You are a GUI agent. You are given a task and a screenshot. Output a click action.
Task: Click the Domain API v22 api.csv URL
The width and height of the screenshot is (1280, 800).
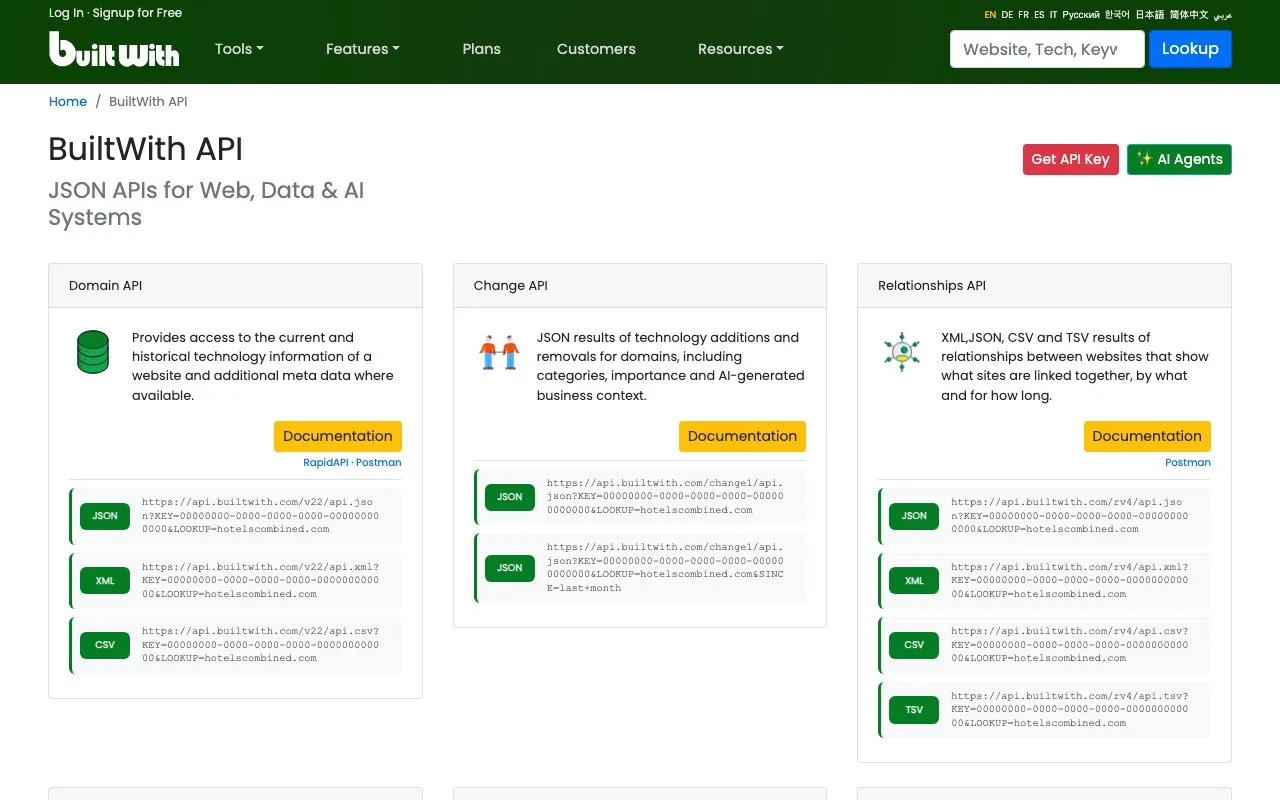click(261, 645)
